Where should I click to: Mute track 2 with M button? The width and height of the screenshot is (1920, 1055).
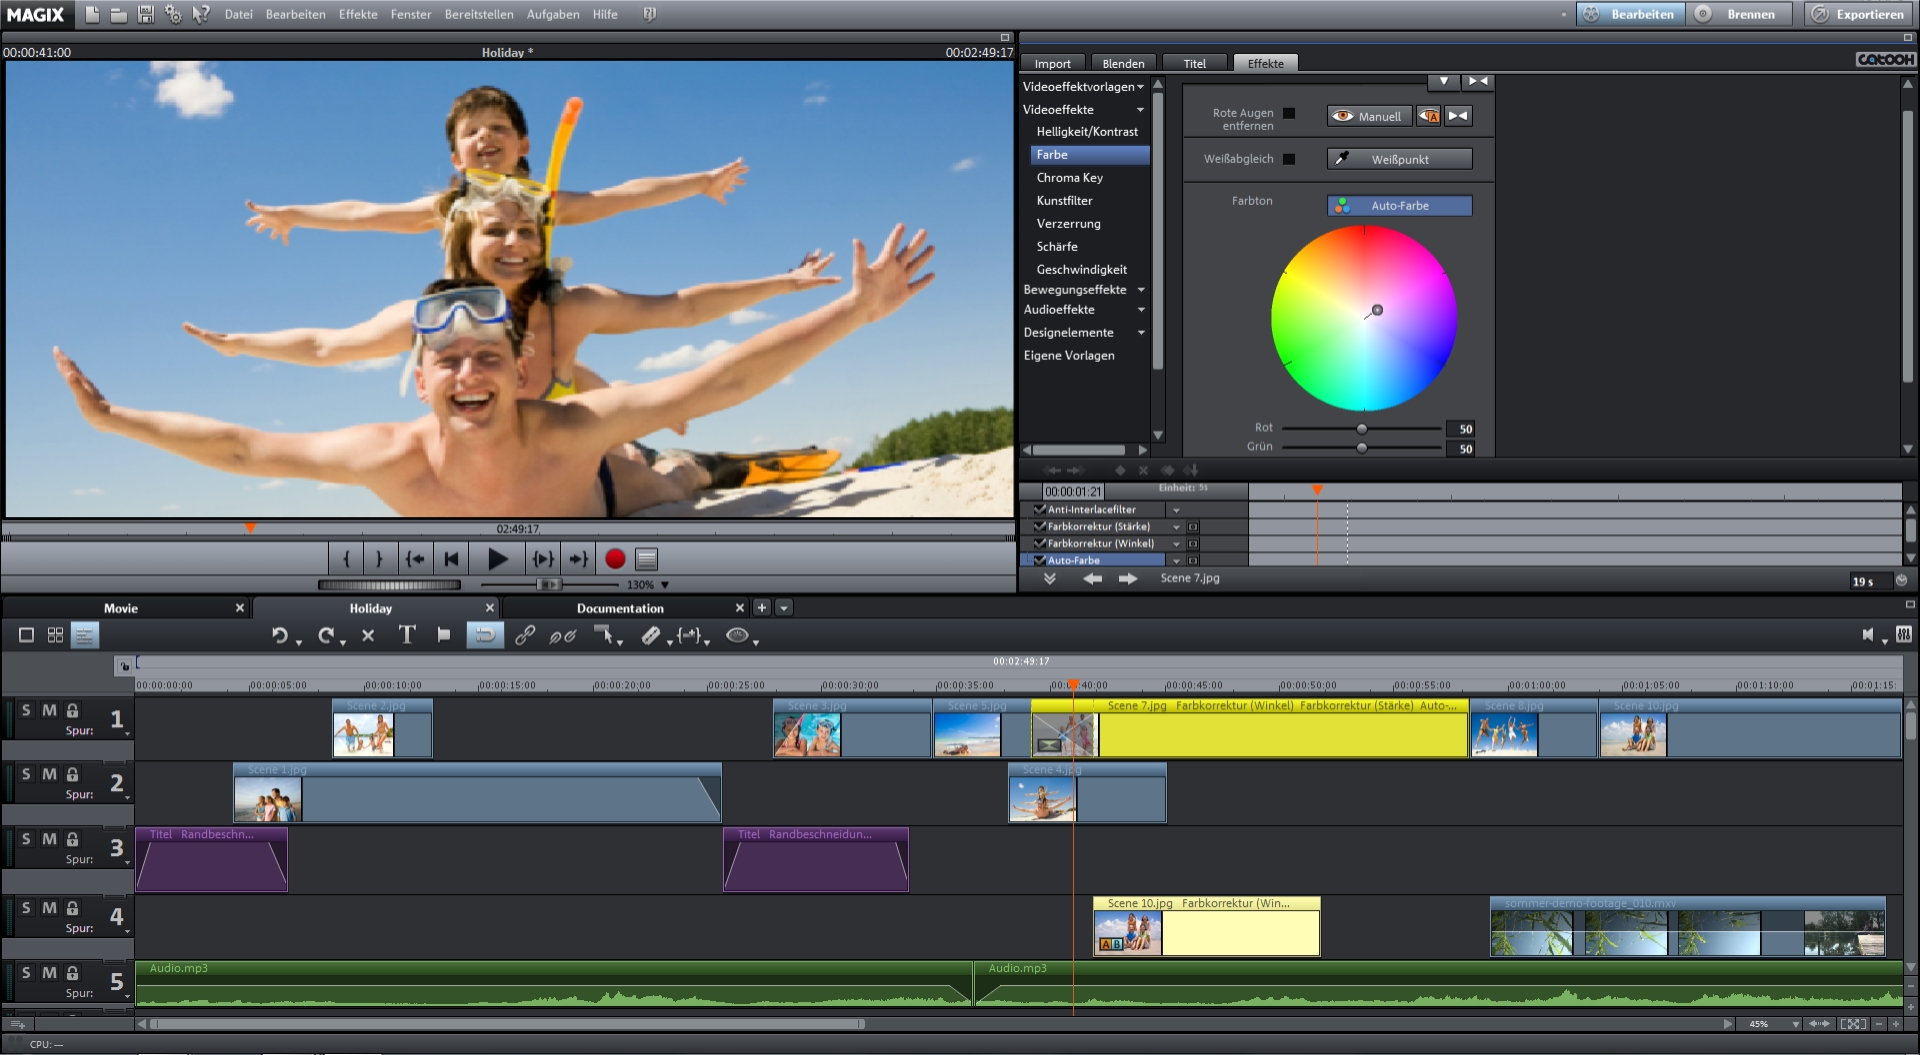point(49,774)
